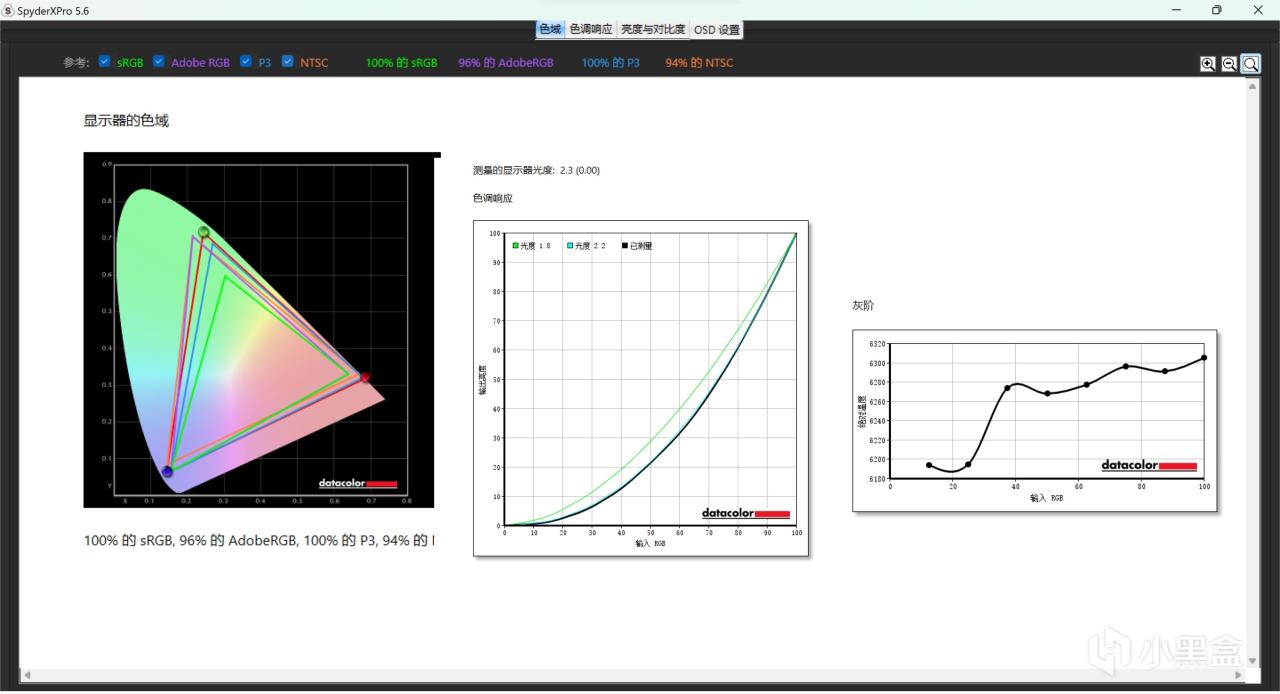1280x694 pixels.
Task: Toggle the P3 reference checkbox
Action: coord(246,62)
